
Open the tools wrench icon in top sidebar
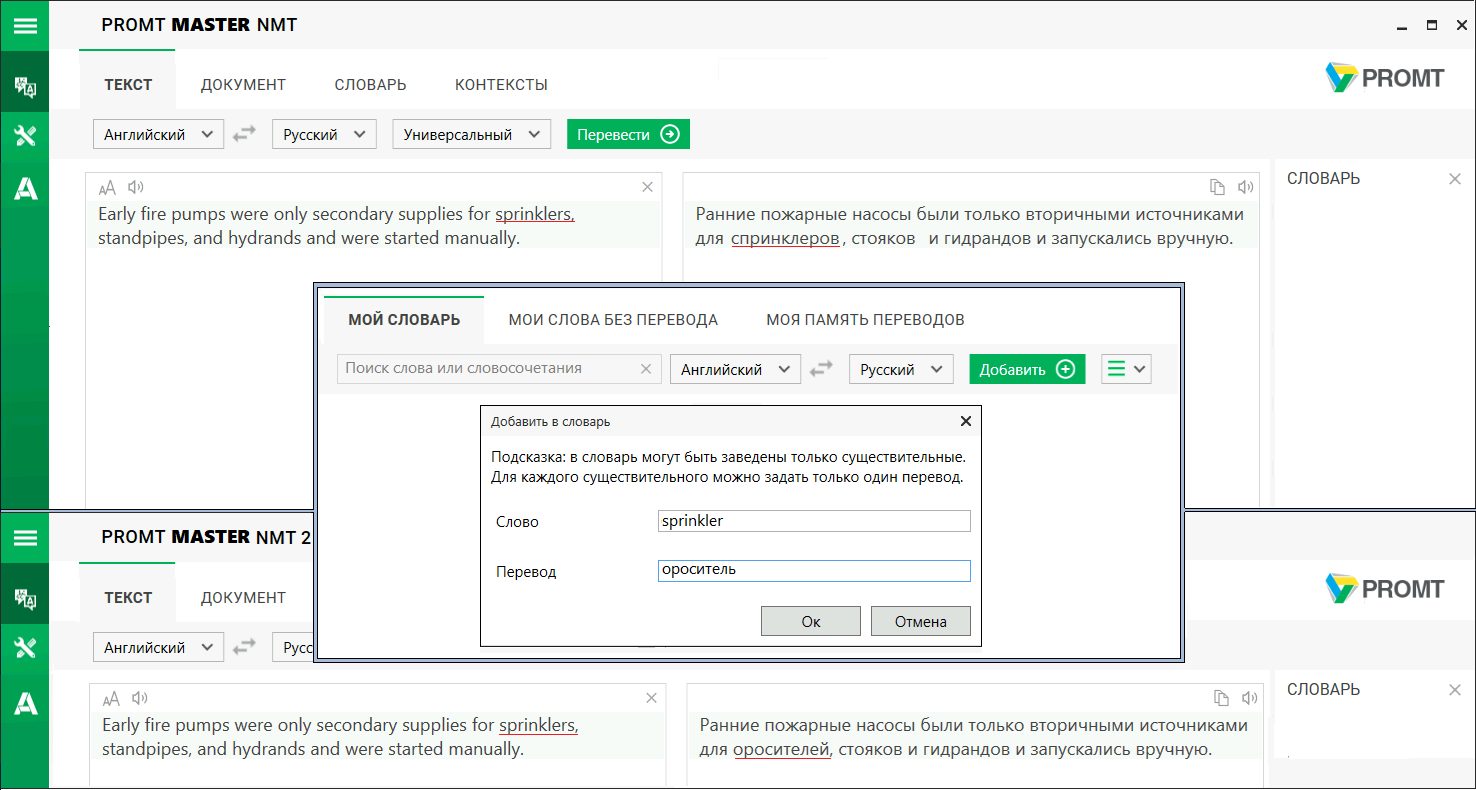point(25,135)
